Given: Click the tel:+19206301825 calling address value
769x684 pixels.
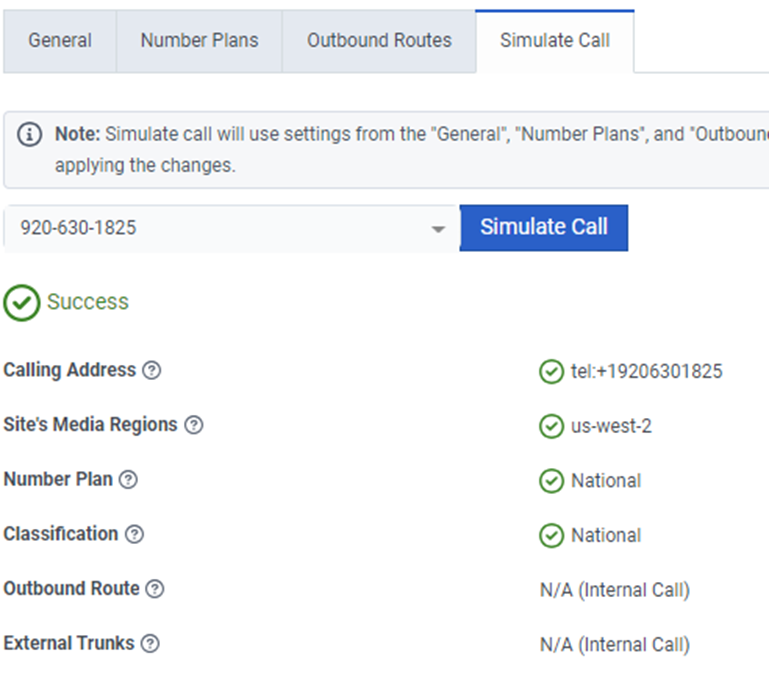Looking at the screenshot, I should 647,372.
